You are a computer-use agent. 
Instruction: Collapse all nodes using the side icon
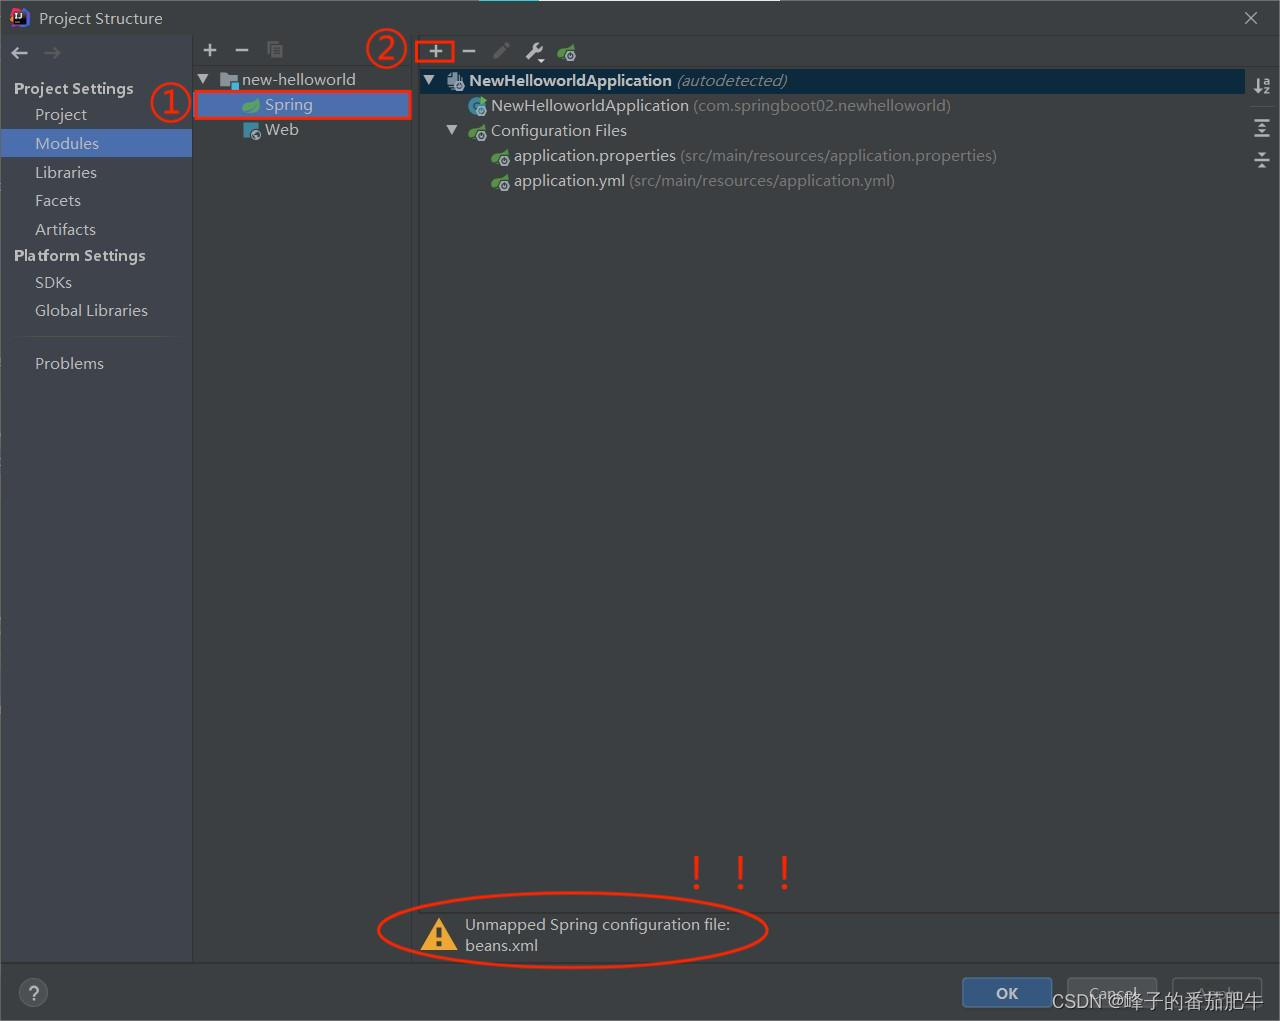pyautogui.click(x=1262, y=159)
